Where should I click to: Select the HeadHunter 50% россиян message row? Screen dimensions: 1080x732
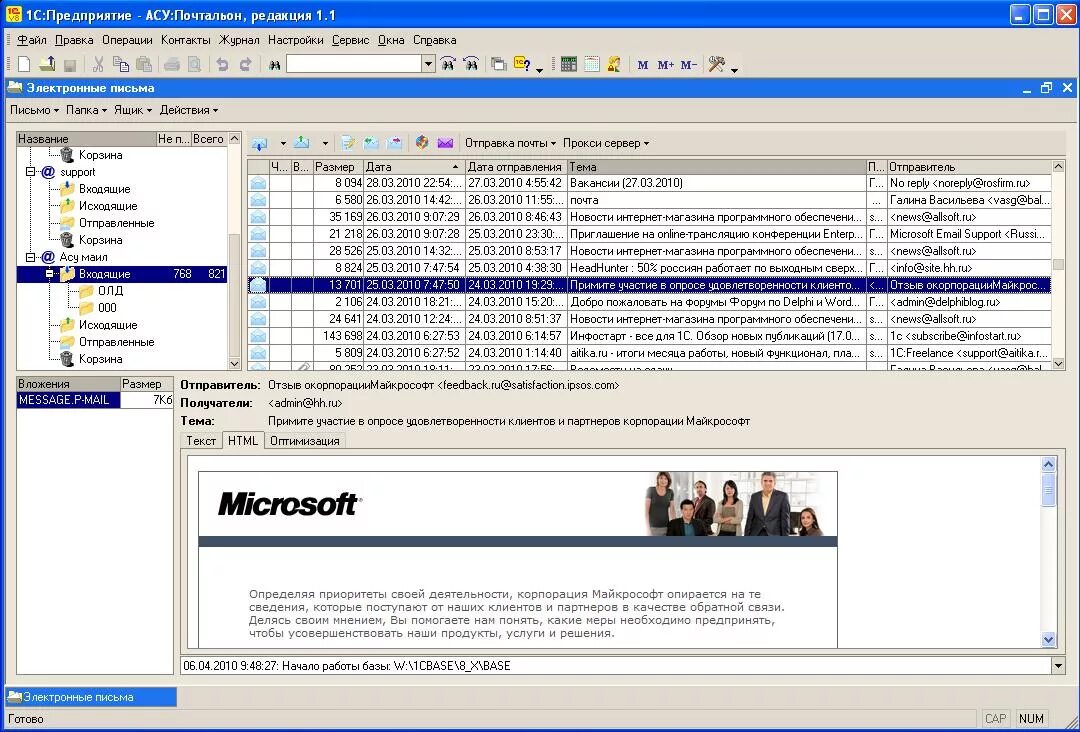click(x=649, y=268)
